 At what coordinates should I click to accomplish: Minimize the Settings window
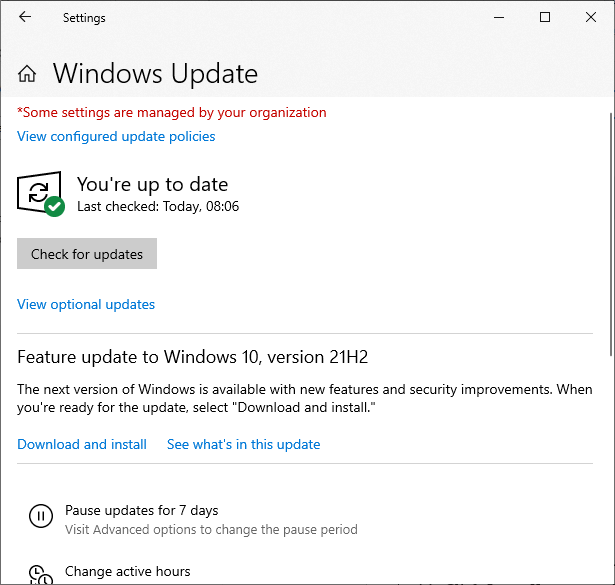(499, 18)
